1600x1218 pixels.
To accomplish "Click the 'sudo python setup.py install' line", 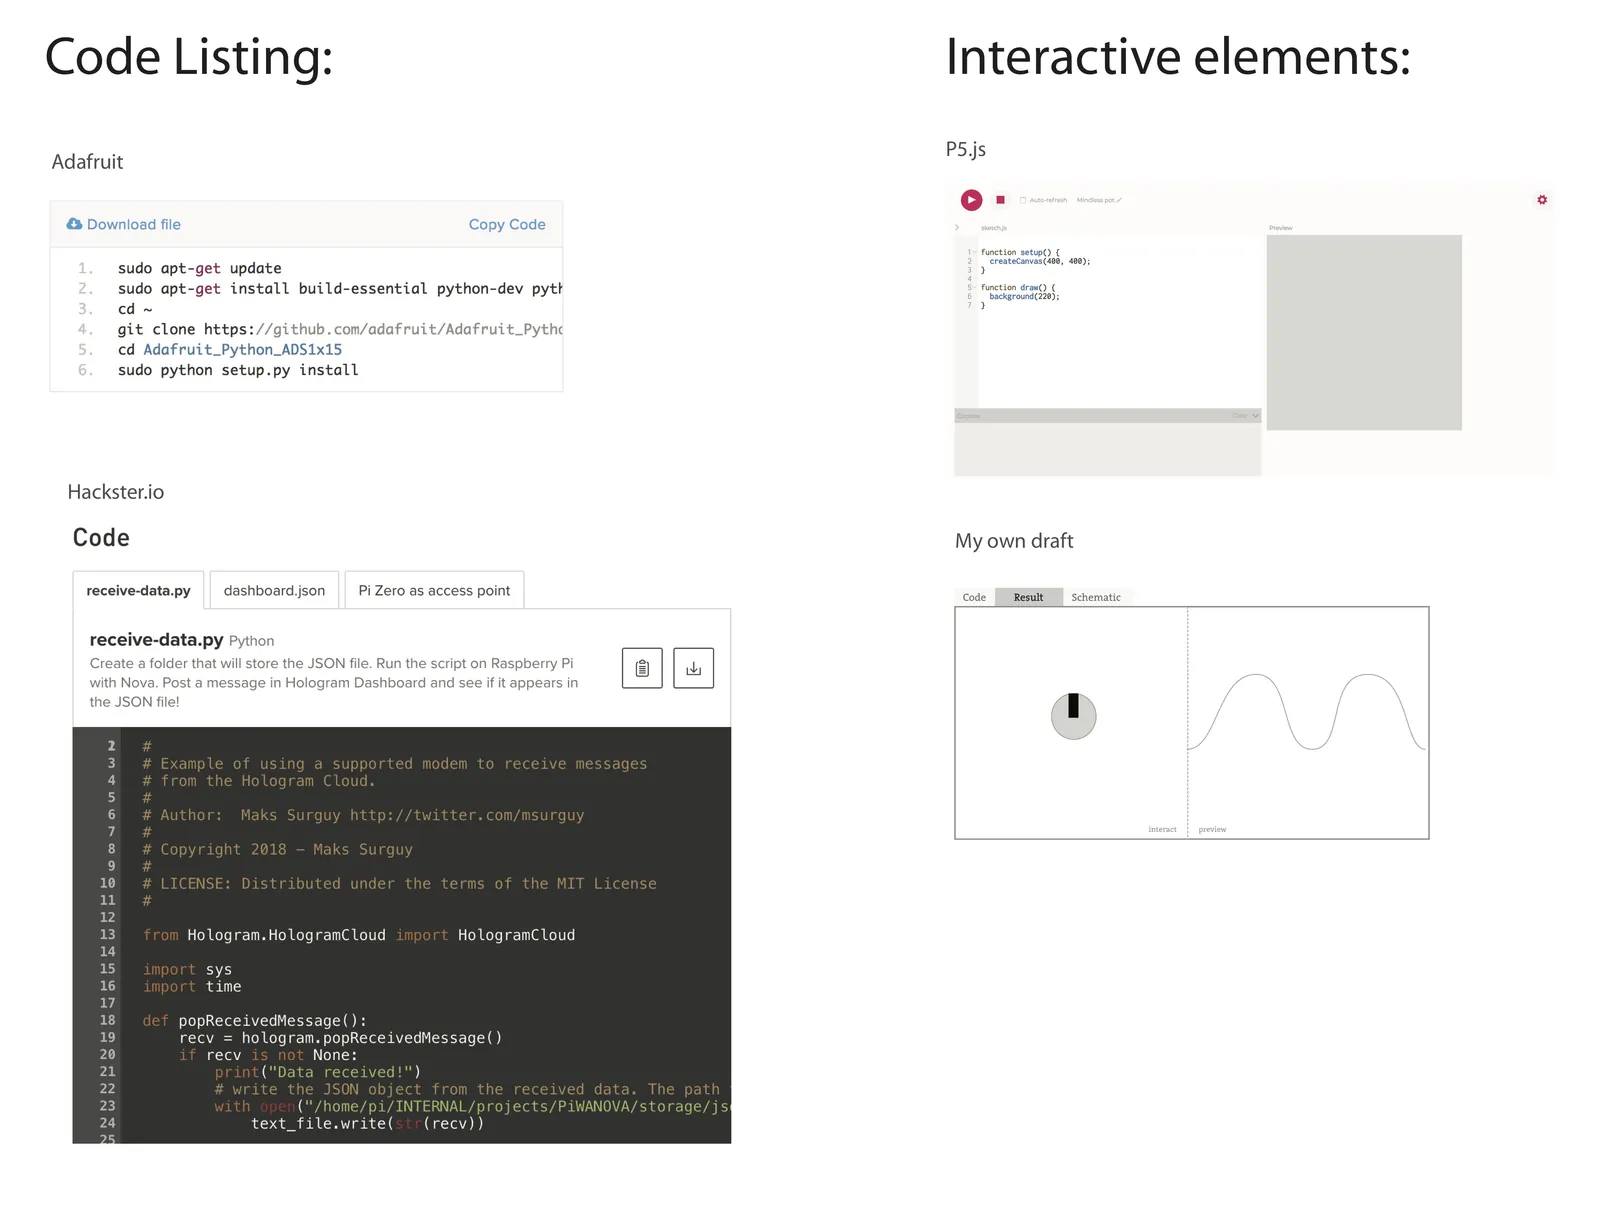I will 238,370.
